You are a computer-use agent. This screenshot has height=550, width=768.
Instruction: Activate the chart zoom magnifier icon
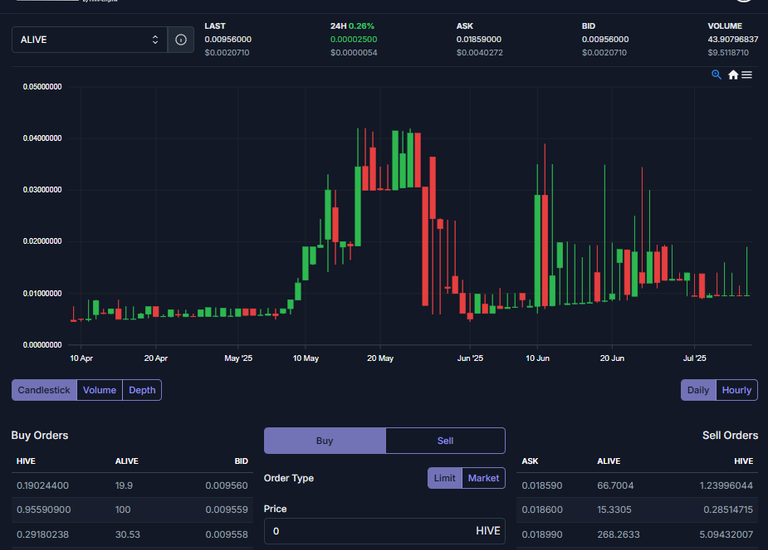coord(716,74)
